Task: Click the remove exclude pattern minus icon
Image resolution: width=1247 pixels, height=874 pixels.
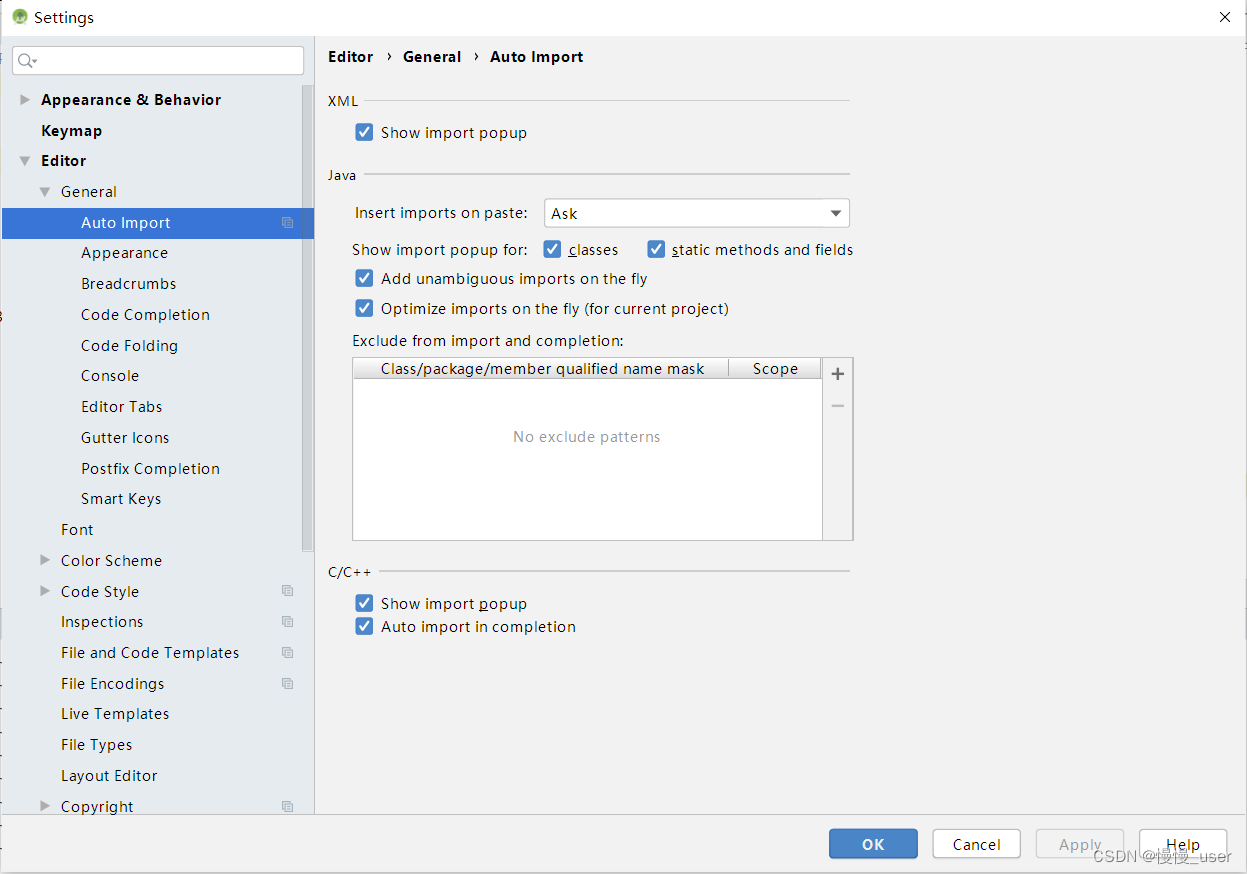Action: 838,405
